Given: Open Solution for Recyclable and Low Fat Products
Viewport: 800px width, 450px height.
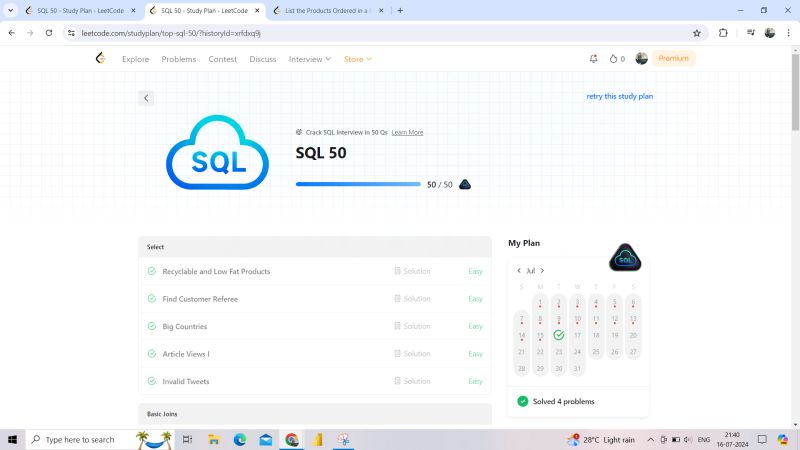Looking at the screenshot, I should [412, 271].
